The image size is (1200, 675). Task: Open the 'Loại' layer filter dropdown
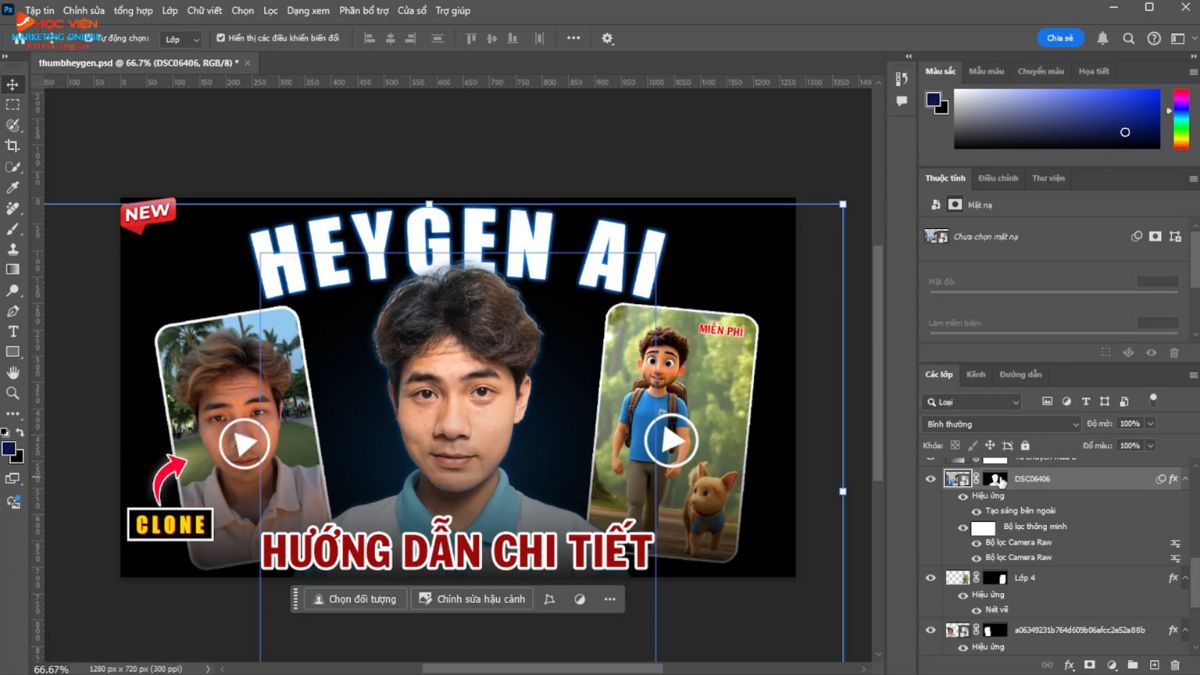[x=972, y=402]
